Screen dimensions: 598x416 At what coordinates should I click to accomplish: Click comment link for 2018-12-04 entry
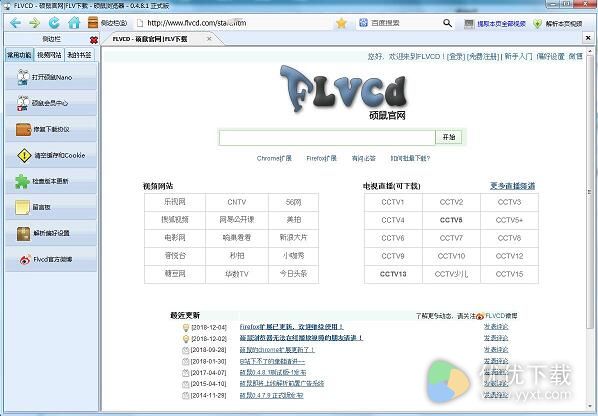click(496, 327)
